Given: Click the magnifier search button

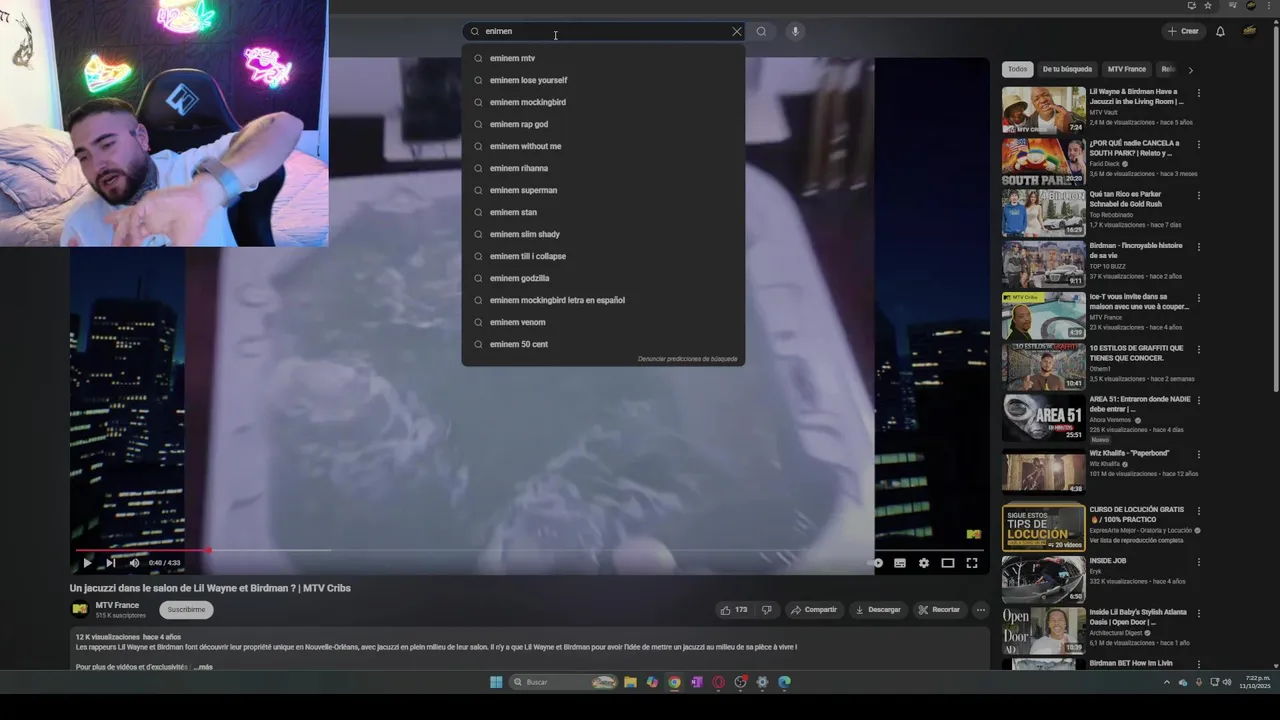Looking at the screenshot, I should [x=761, y=31].
